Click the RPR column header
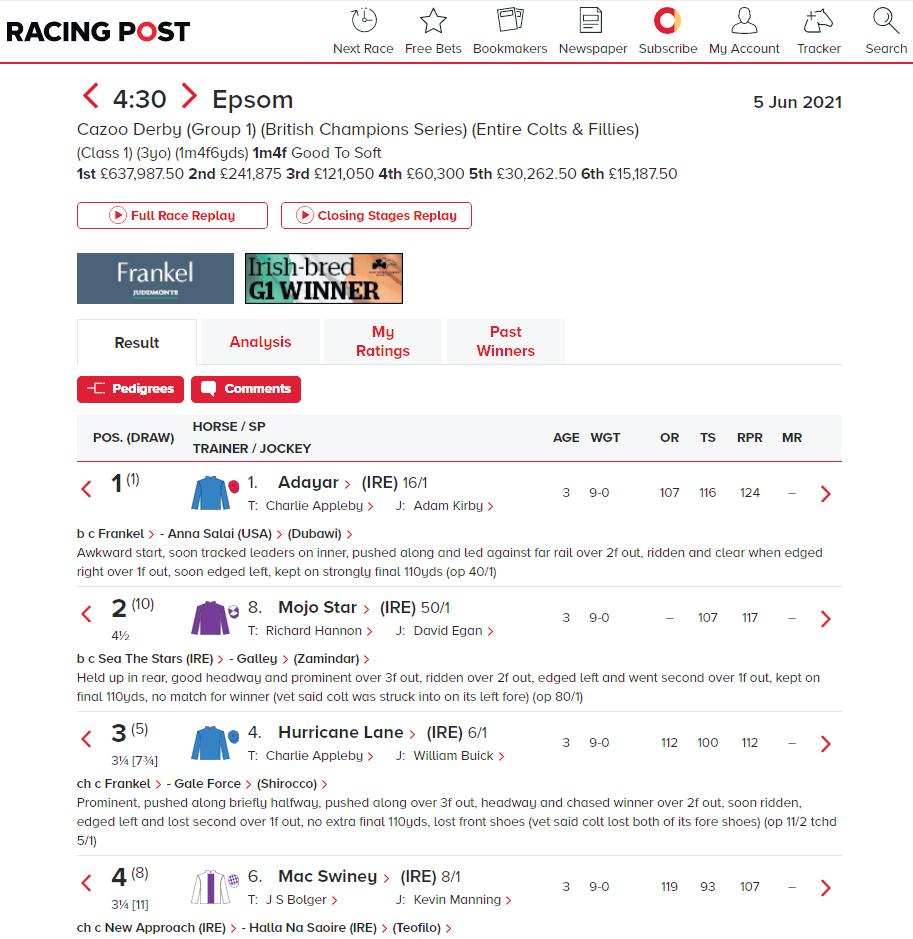The height and width of the screenshot is (939, 913). (750, 438)
